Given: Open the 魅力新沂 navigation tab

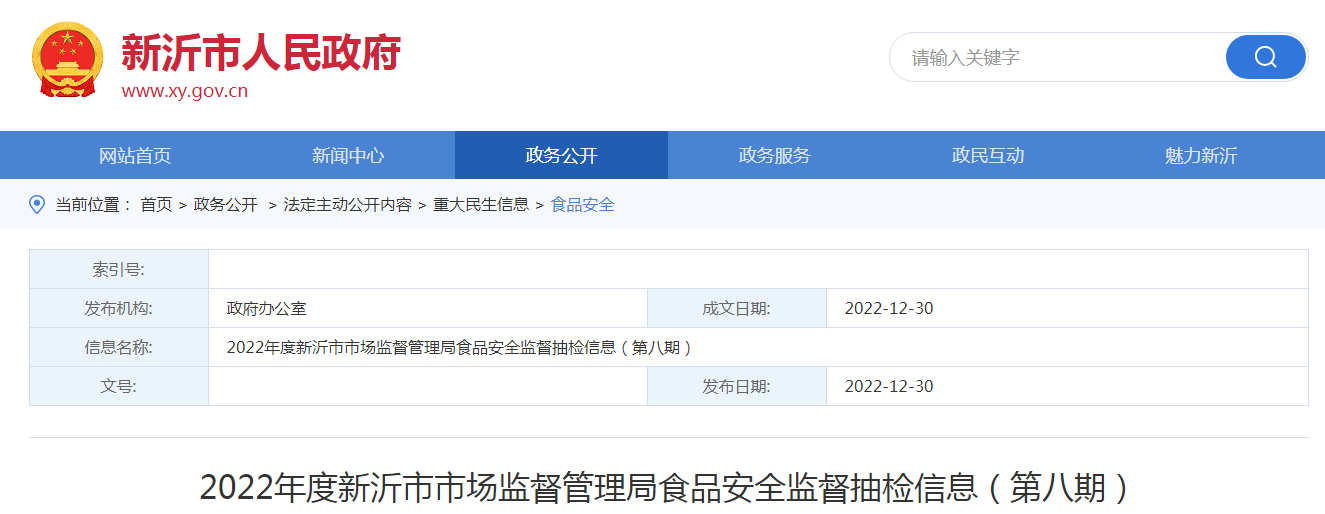Looking at the screenshot, I should coord(1201,155).
